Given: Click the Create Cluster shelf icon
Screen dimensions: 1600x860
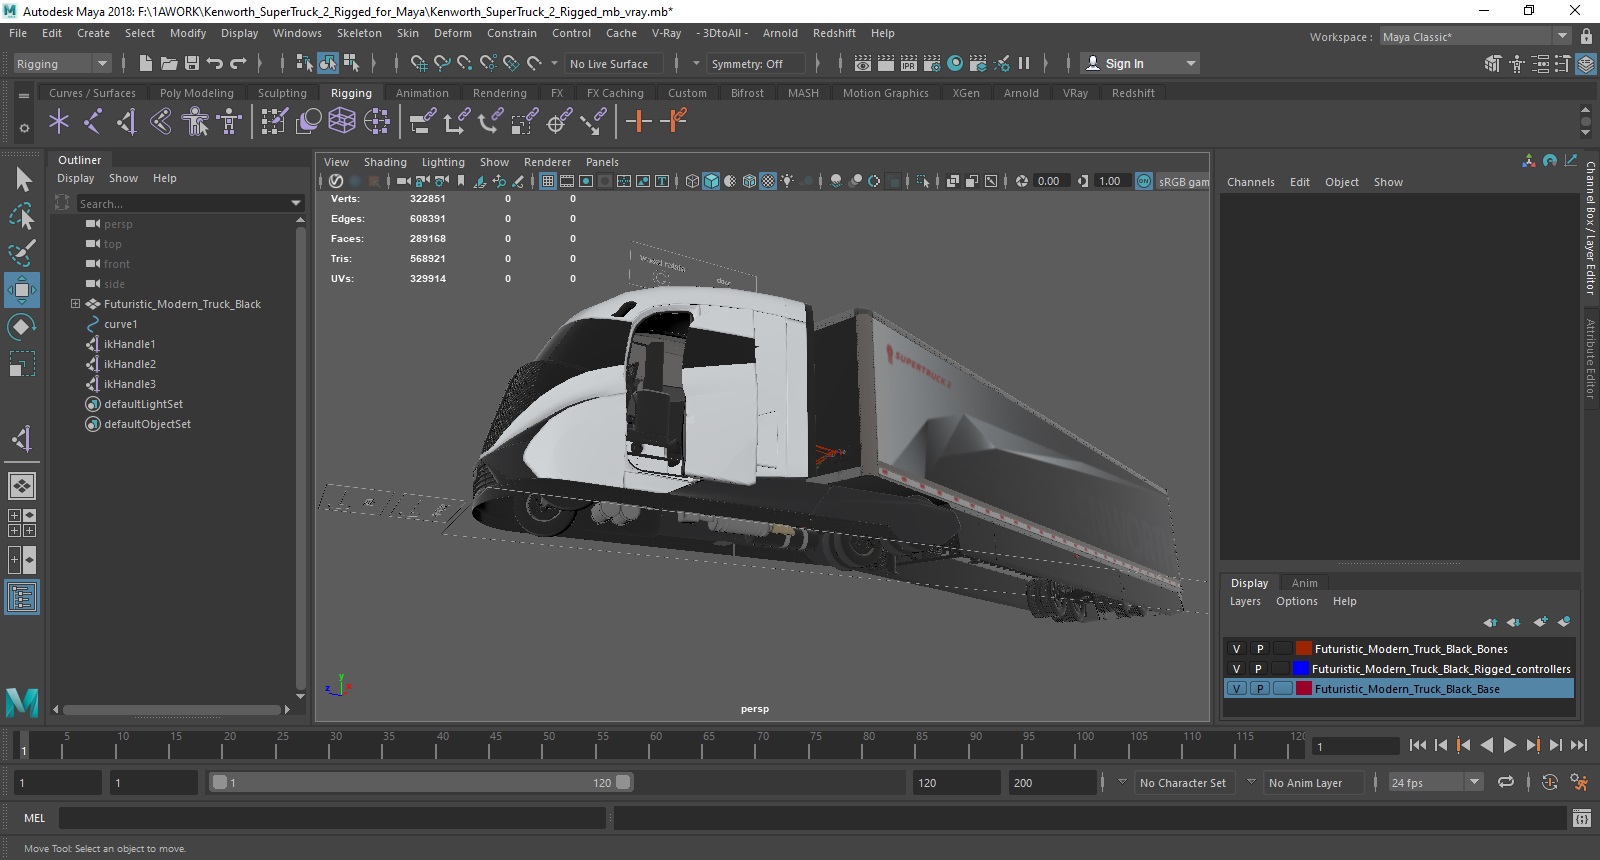Looking at the screenshot, I should tap(376, 122).
